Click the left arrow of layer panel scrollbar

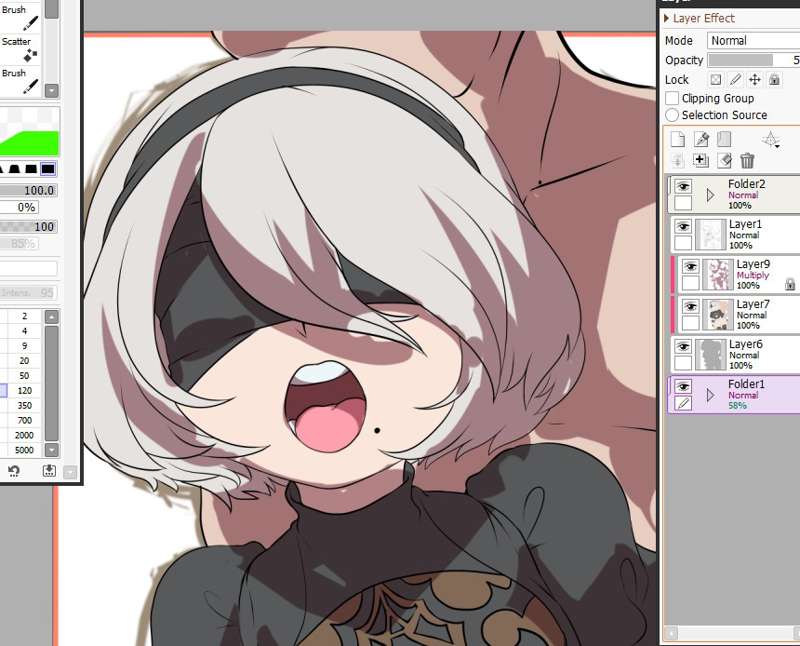click(x=671, y=633)
